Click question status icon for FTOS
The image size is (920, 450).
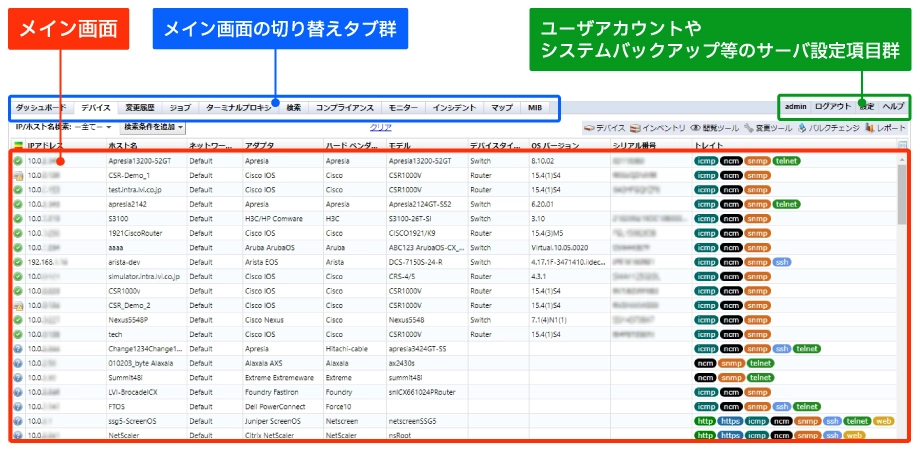tap(18, 407)
